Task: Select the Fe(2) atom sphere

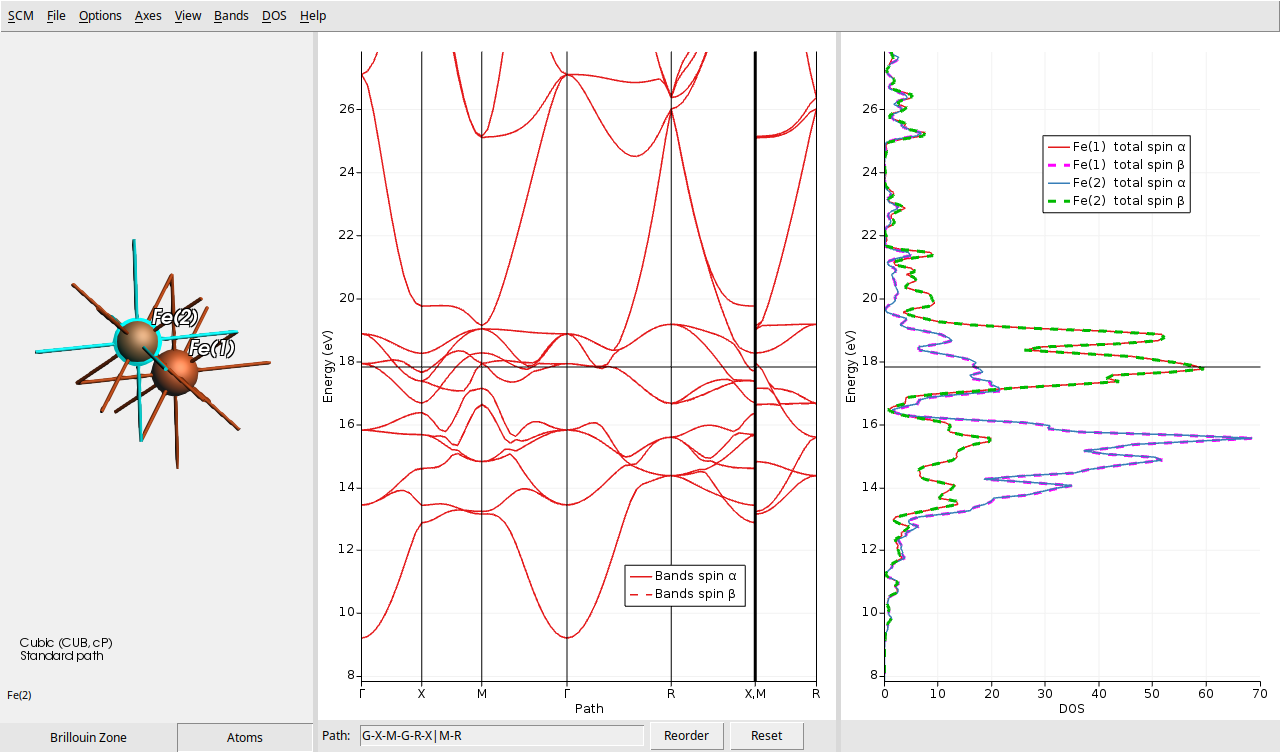Action: point(137,340)
